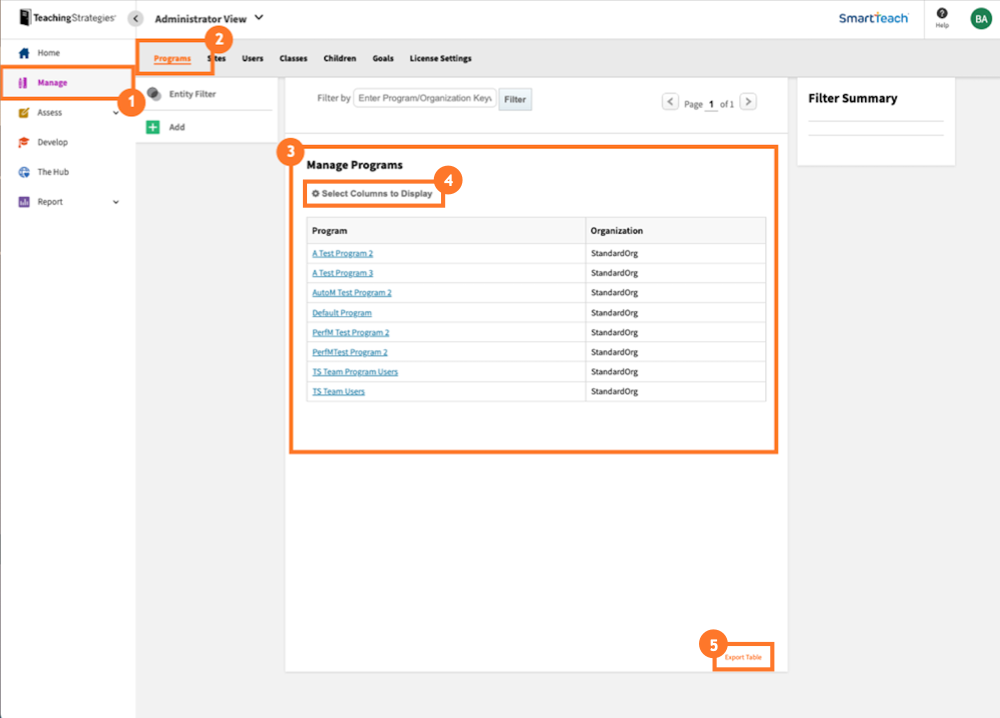Open the BA profile avatar
The width and height of the screenshot is (1000, 718).
pos(980,17)
